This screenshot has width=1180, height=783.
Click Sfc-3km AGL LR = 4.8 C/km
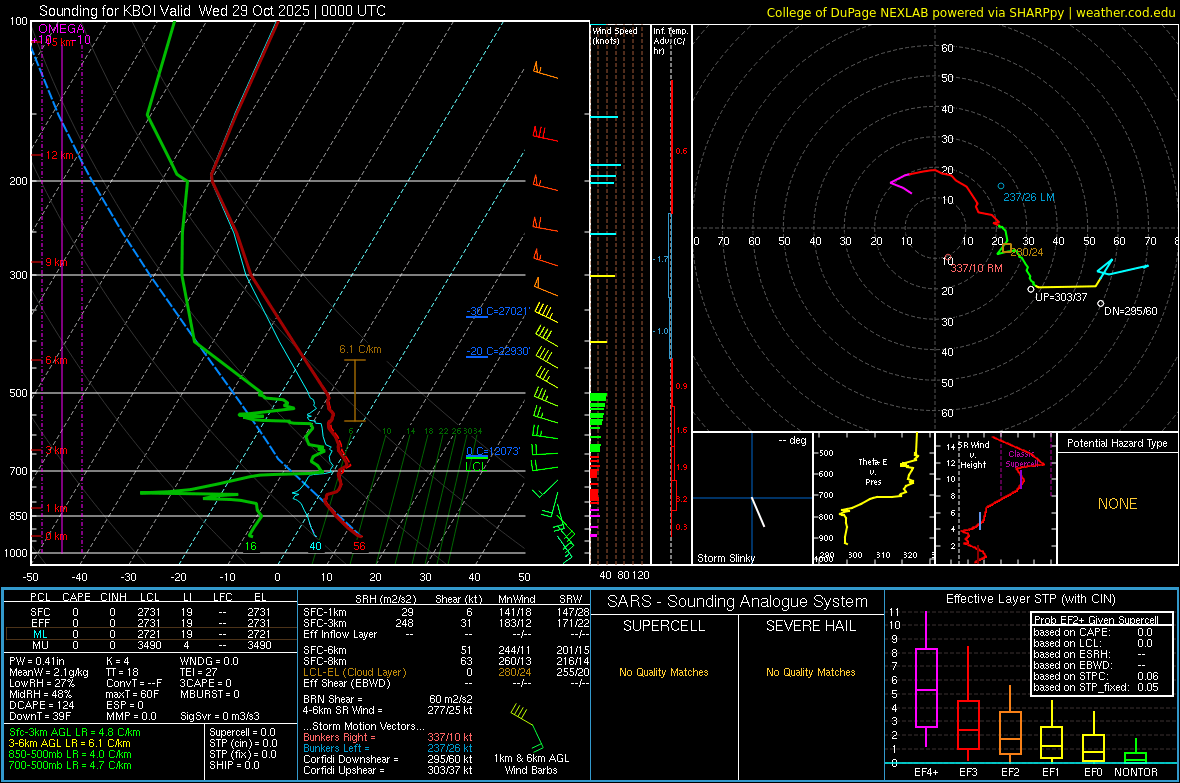pyautogui.click(x=75, y=732)
